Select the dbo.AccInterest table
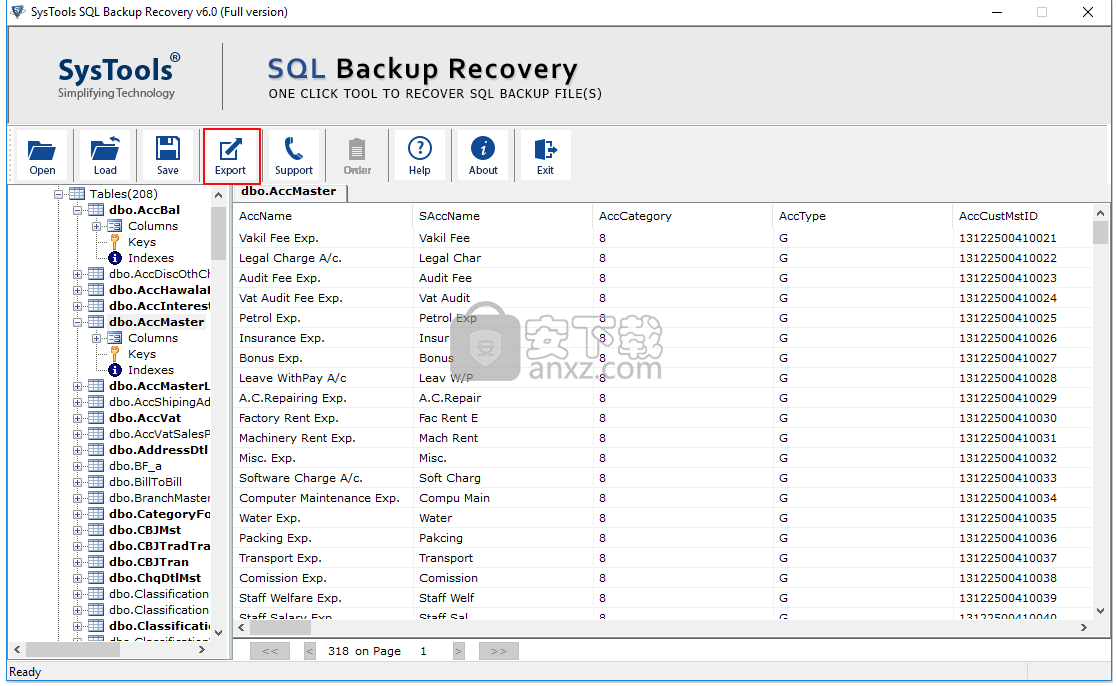The image size is (1116, 686). tap(159, 306)
